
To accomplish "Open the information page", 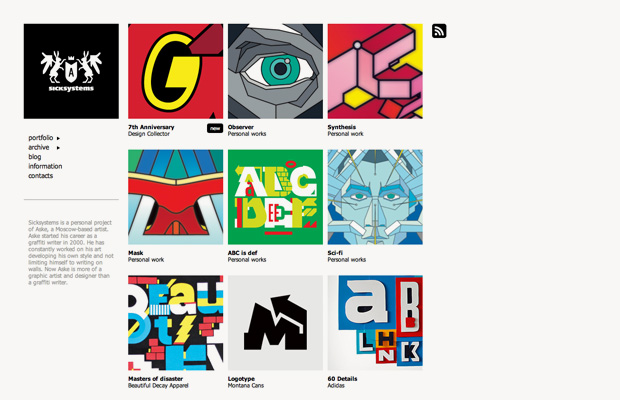I will tap(45, 166).
